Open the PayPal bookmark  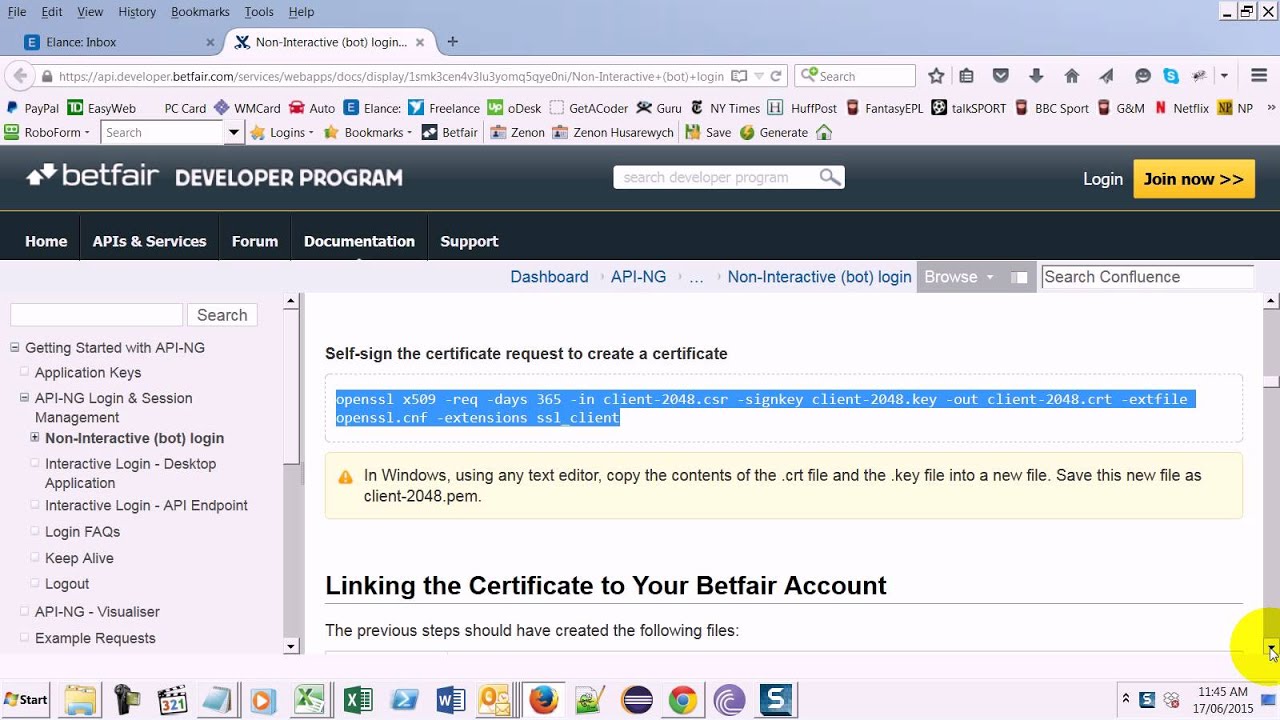click(32, 108)
